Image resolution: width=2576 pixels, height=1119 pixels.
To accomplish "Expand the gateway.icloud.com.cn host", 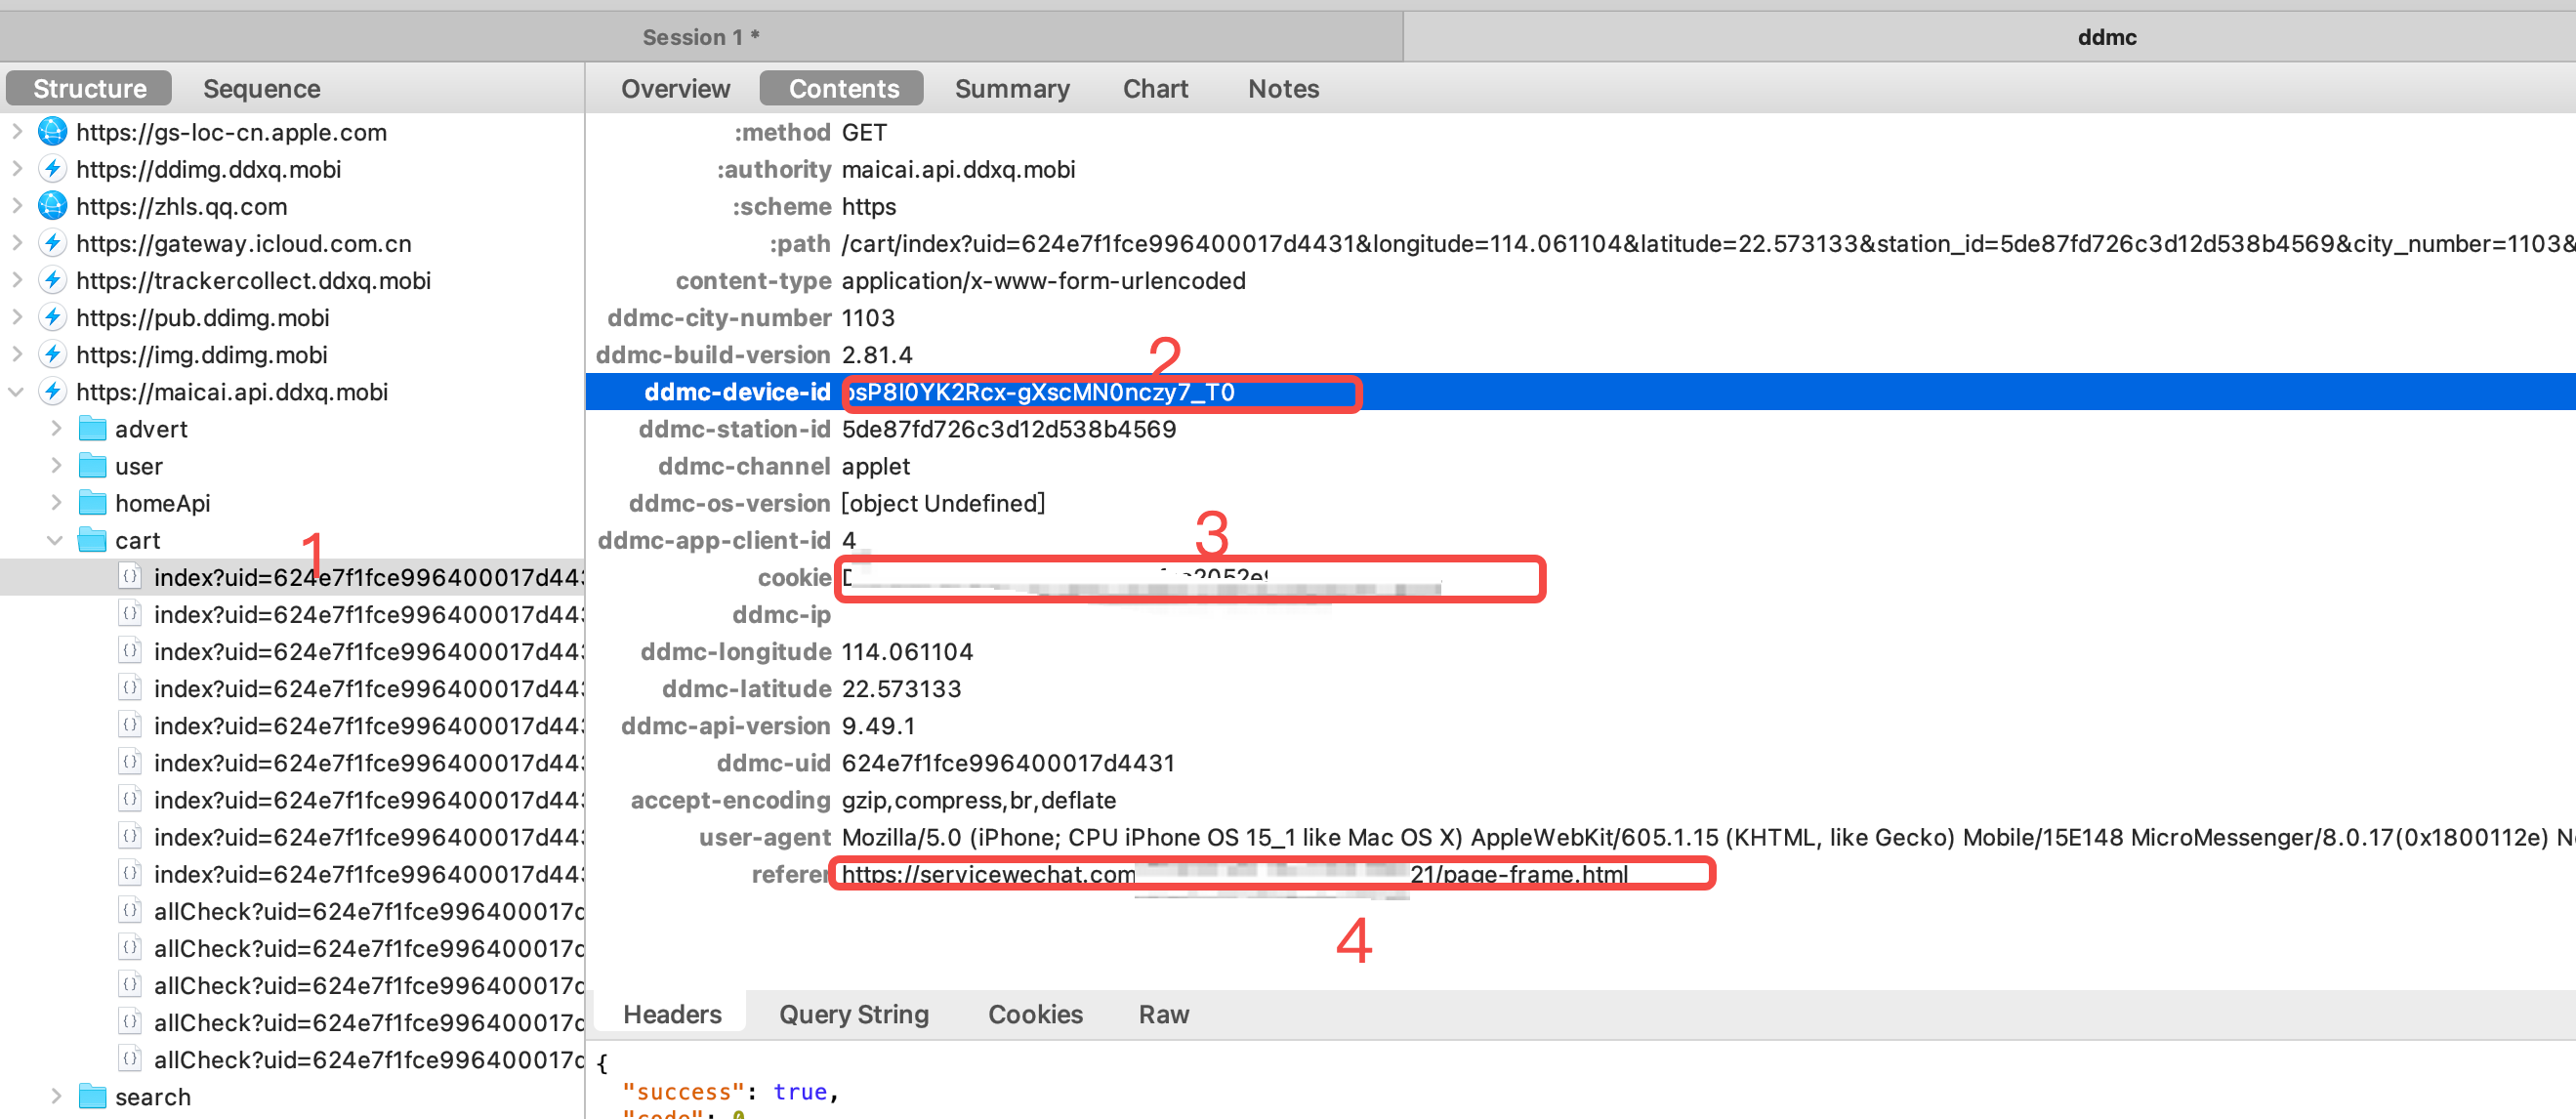I will [16, 243].
